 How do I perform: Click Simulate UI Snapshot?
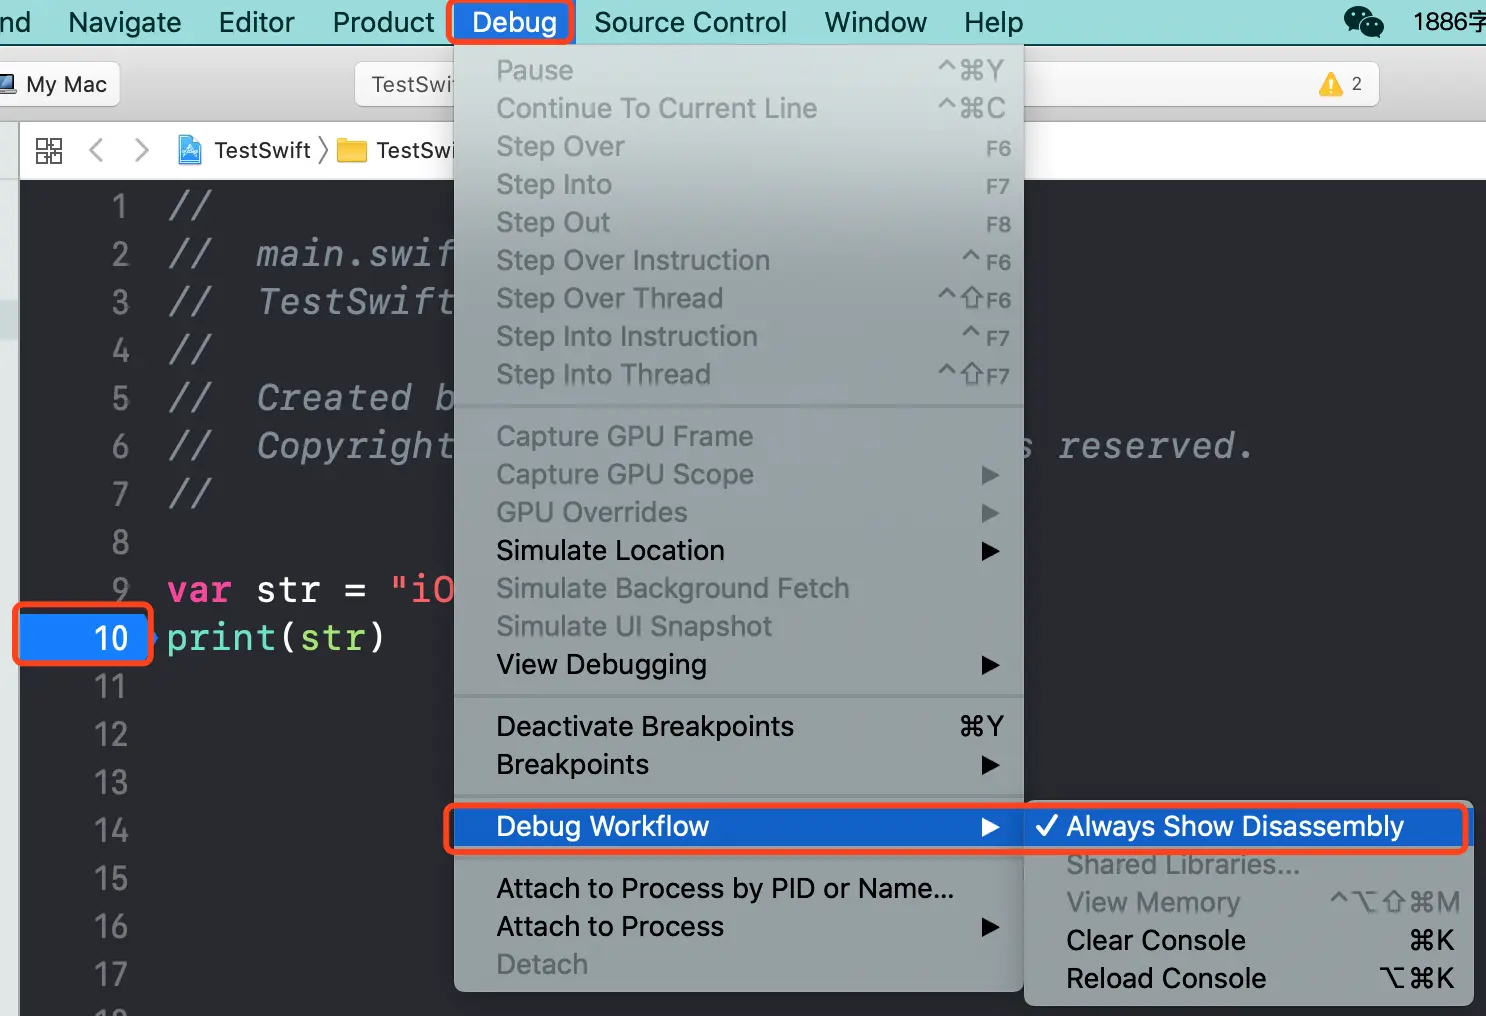[738, 627]
